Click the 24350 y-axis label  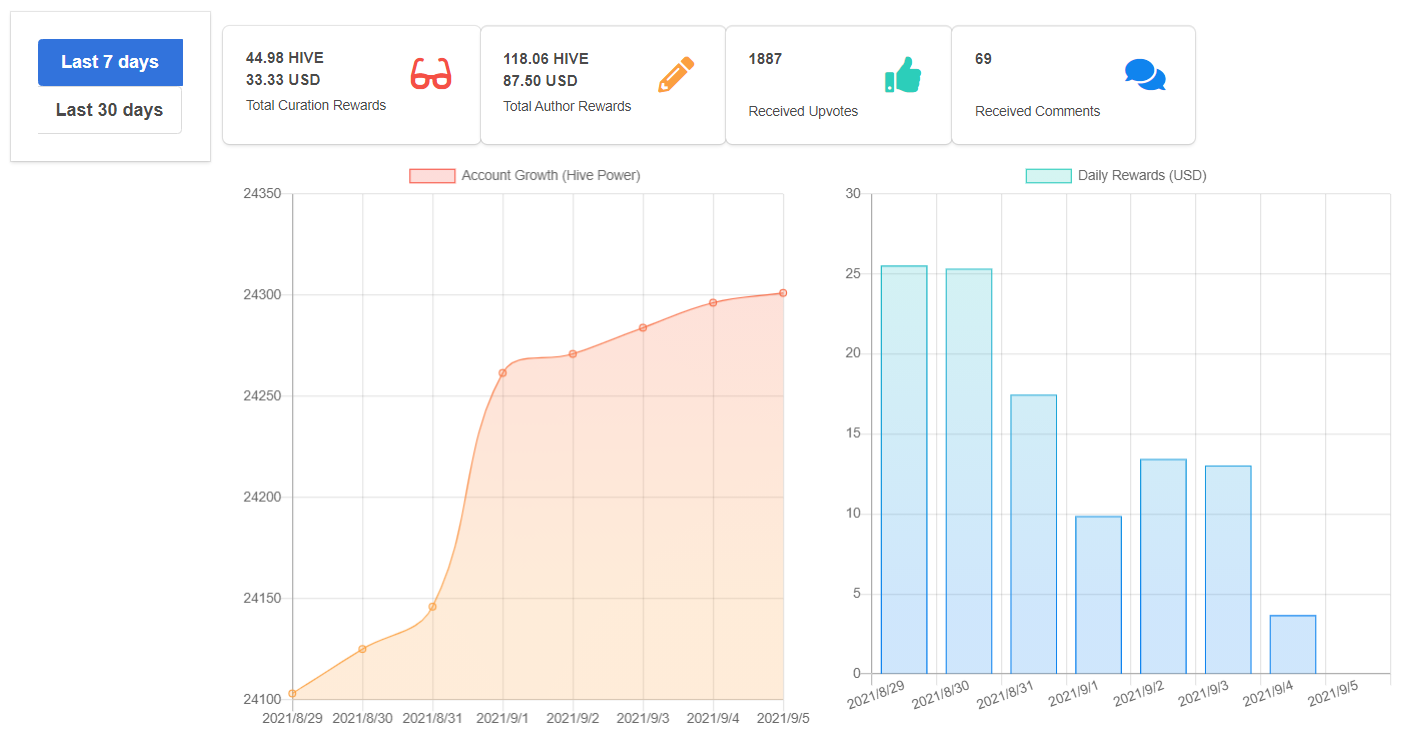click(262, 194)
